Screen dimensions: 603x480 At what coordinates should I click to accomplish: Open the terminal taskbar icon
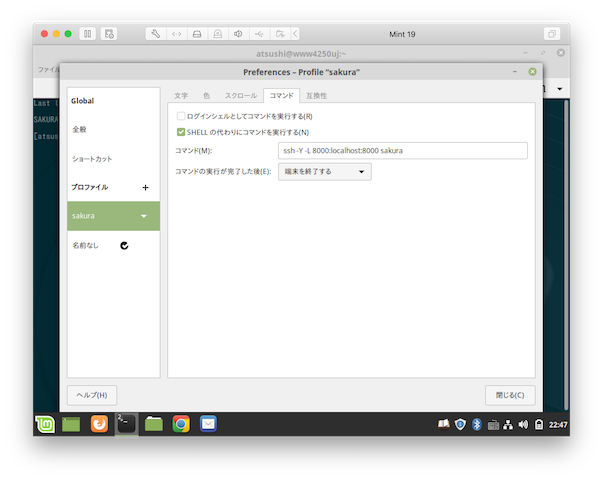(x=126, y=424)
